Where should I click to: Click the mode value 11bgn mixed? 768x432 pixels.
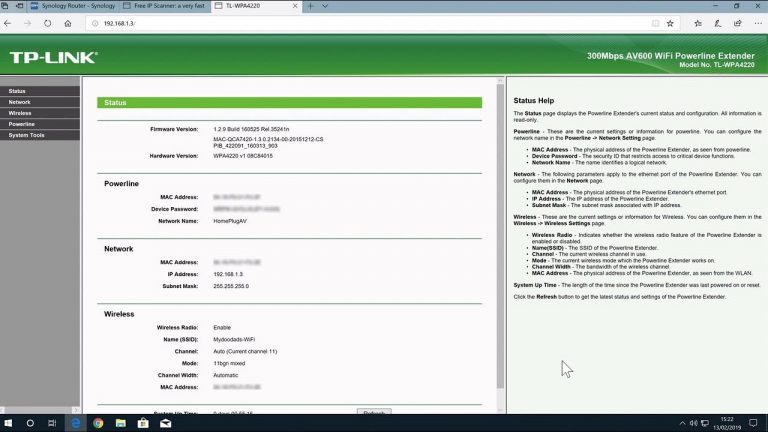click(x=229, y=363)
